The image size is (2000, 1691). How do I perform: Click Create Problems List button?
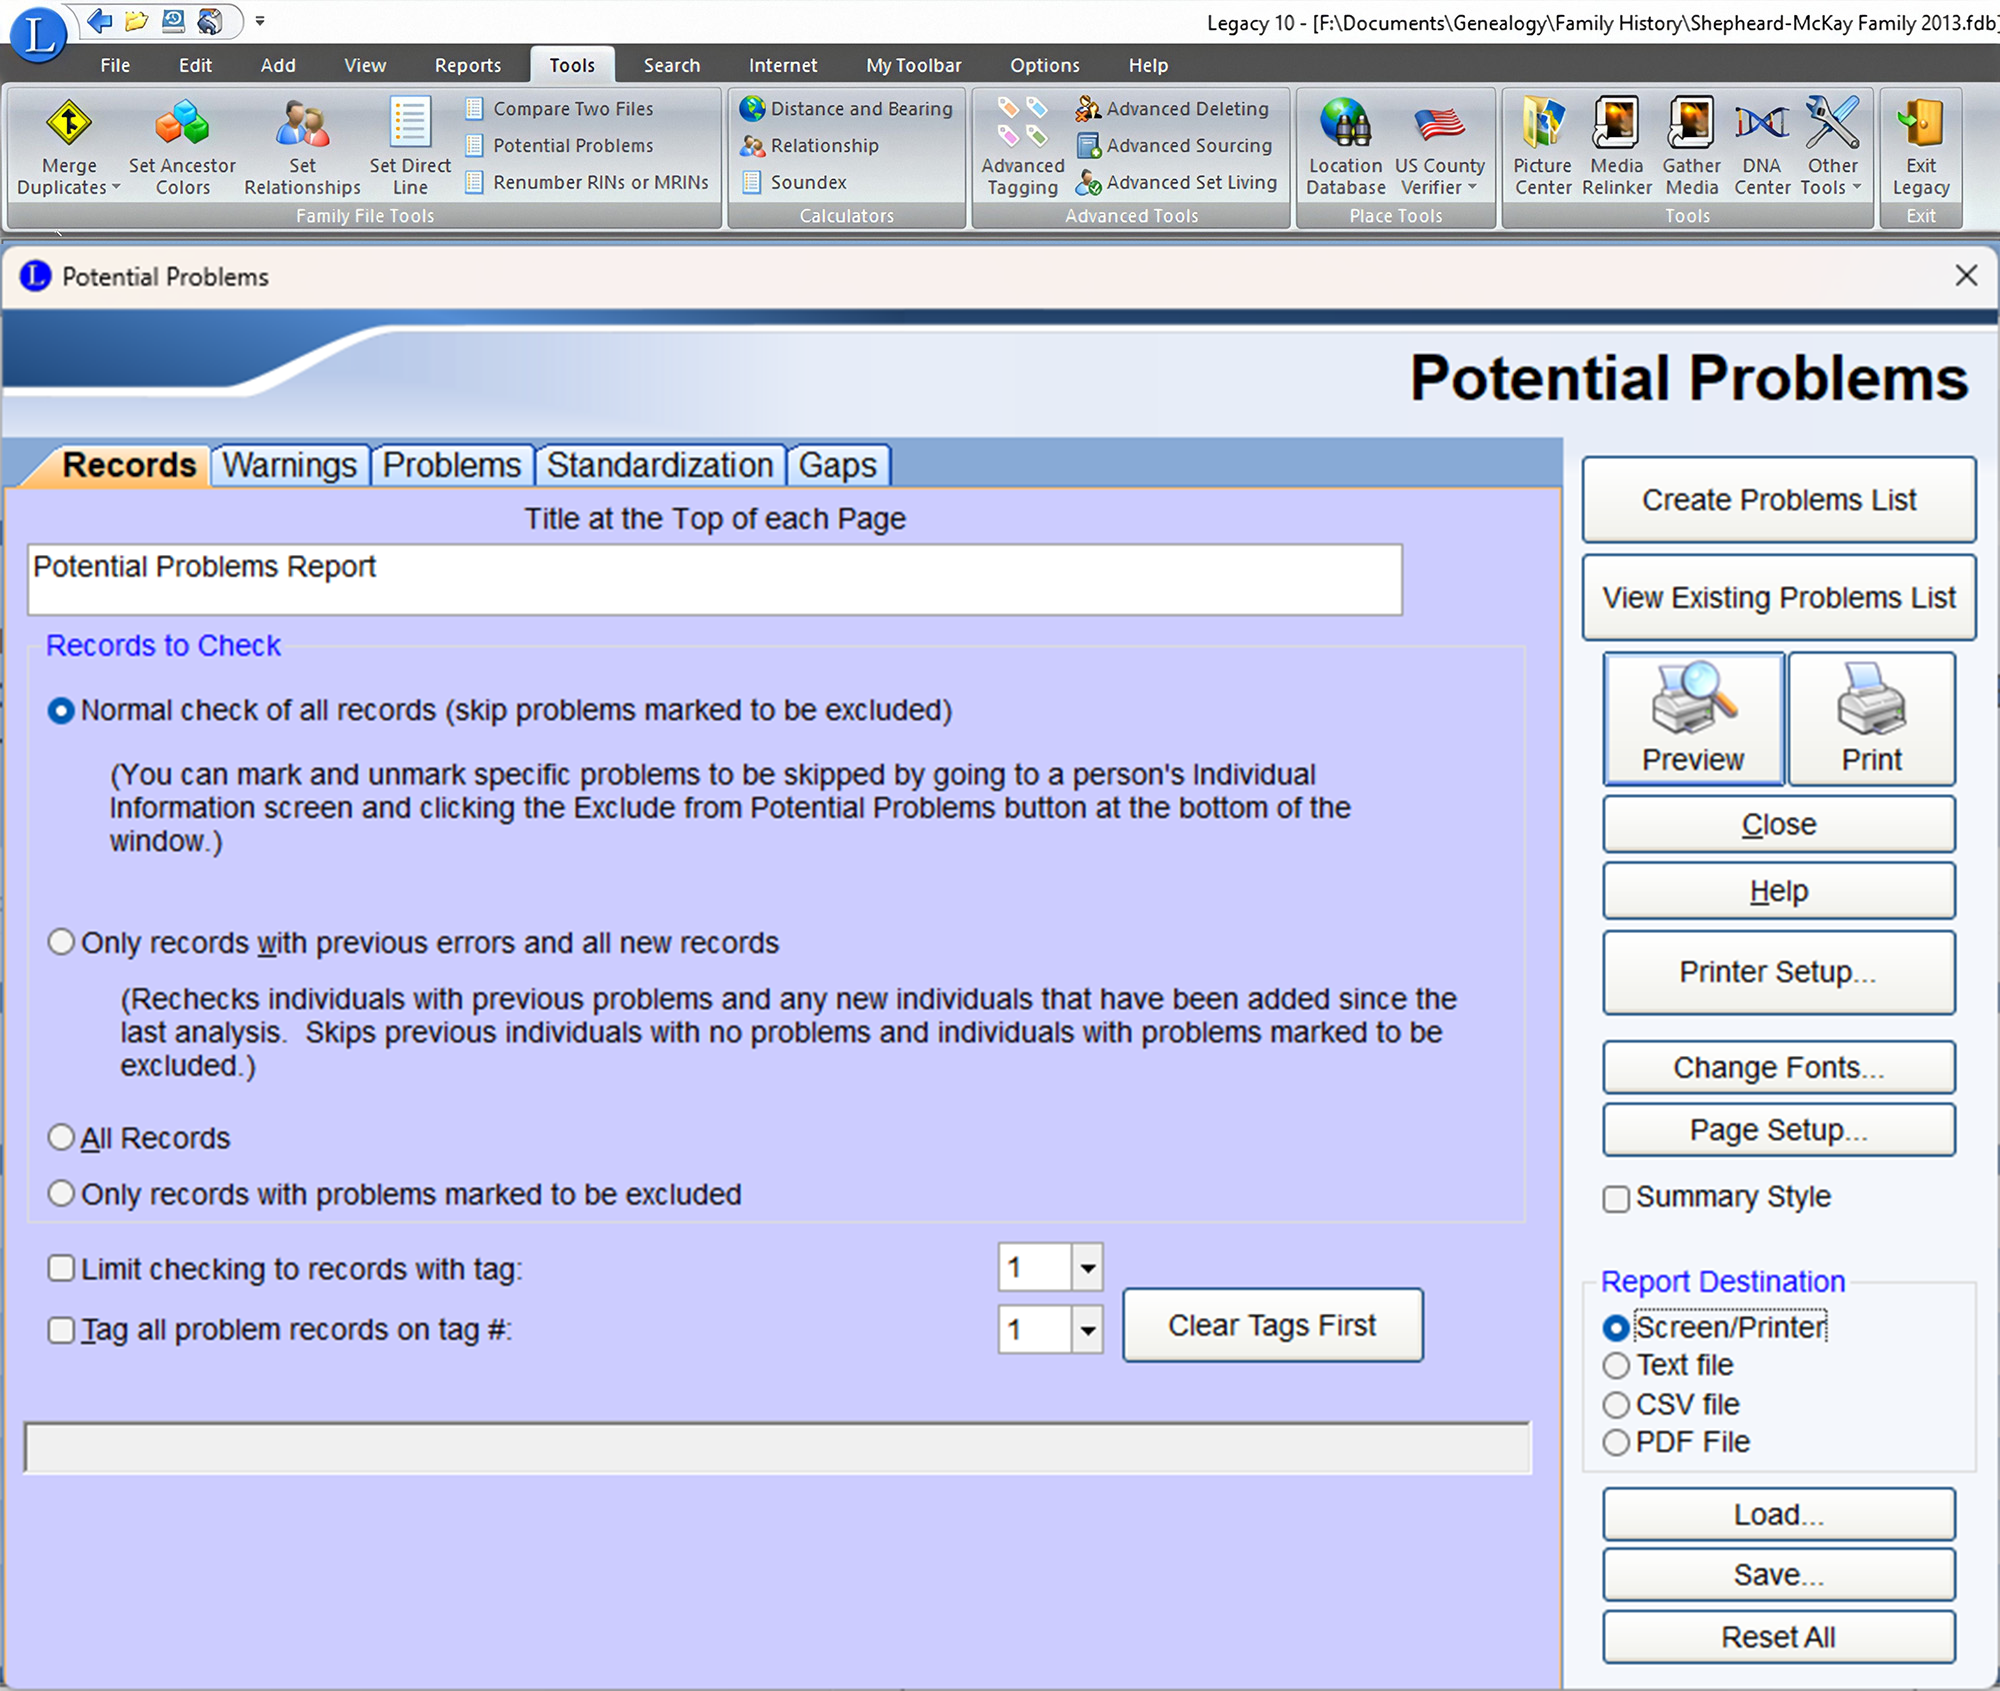click(1778, 500)
